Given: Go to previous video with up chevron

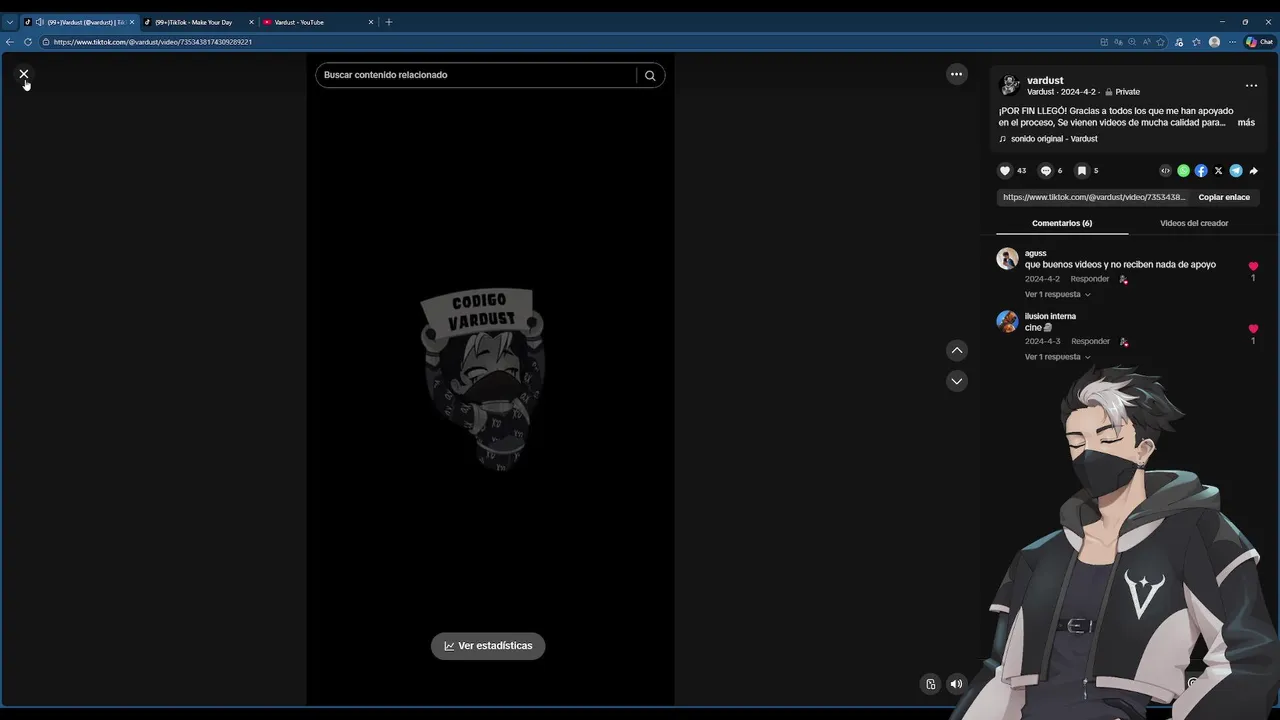Looking at the screenshot, I should pyautogui.click(x=957, y=350).
